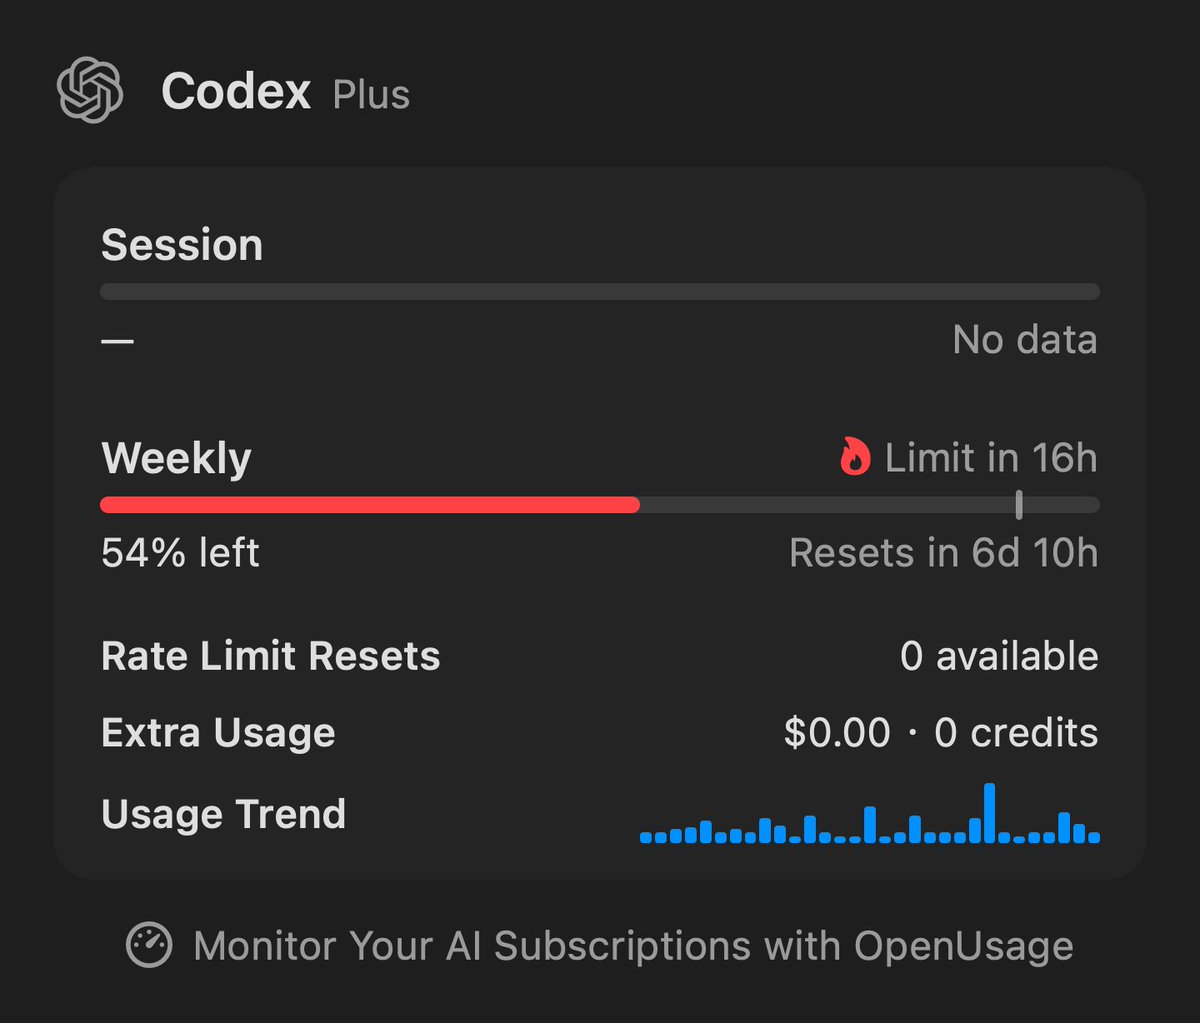Select the Rate Limit Resets row
The image size is (1200, 1023).
[600, 656]
